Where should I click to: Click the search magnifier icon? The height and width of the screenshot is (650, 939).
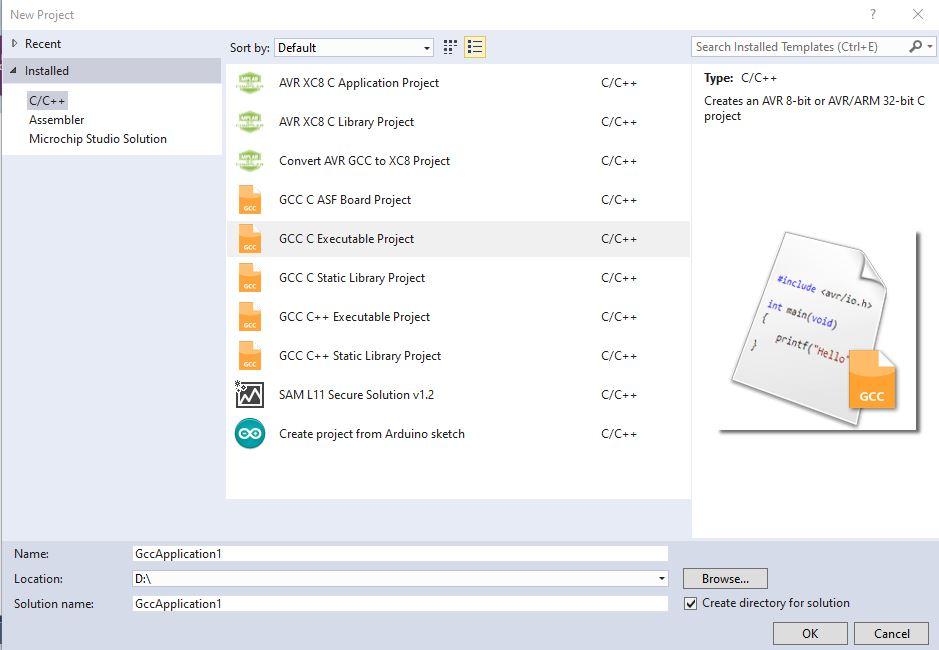(x=916, y=46)
